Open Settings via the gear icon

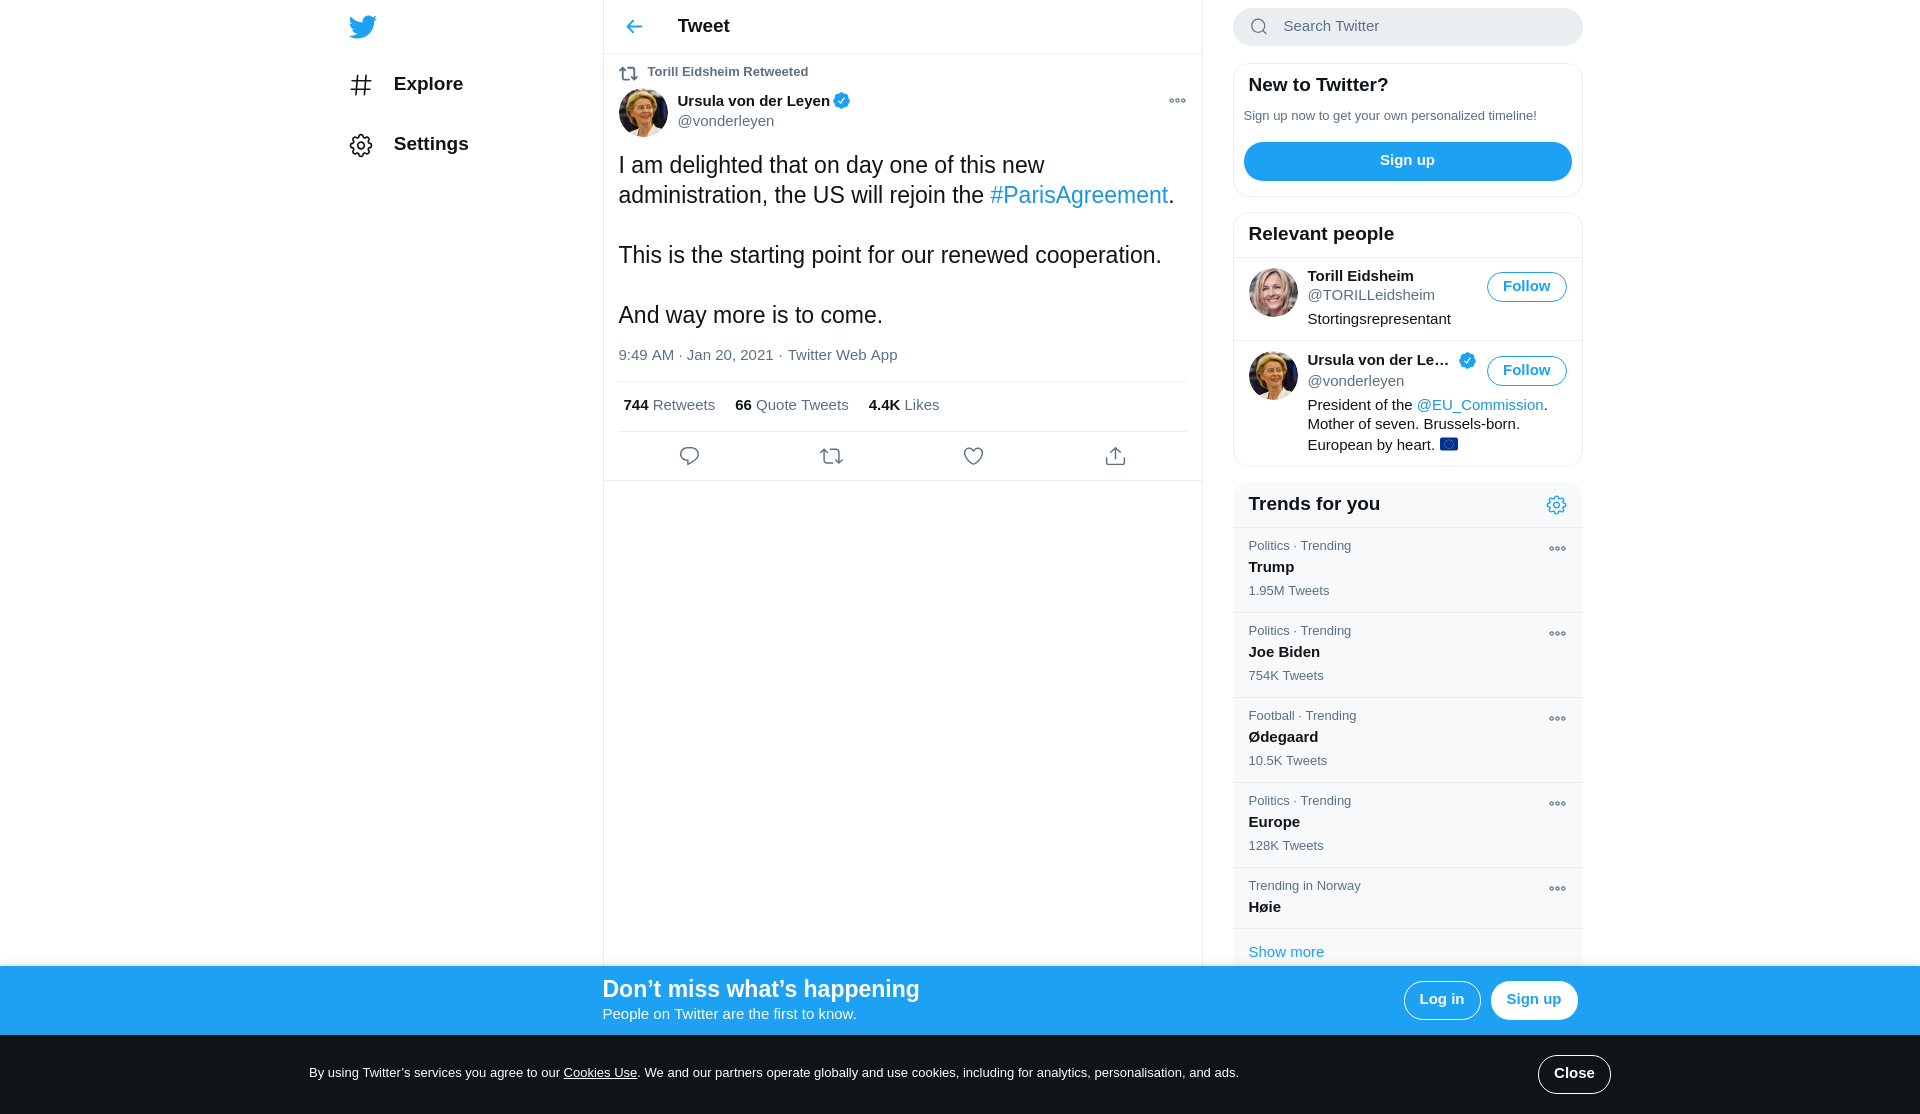361,145
